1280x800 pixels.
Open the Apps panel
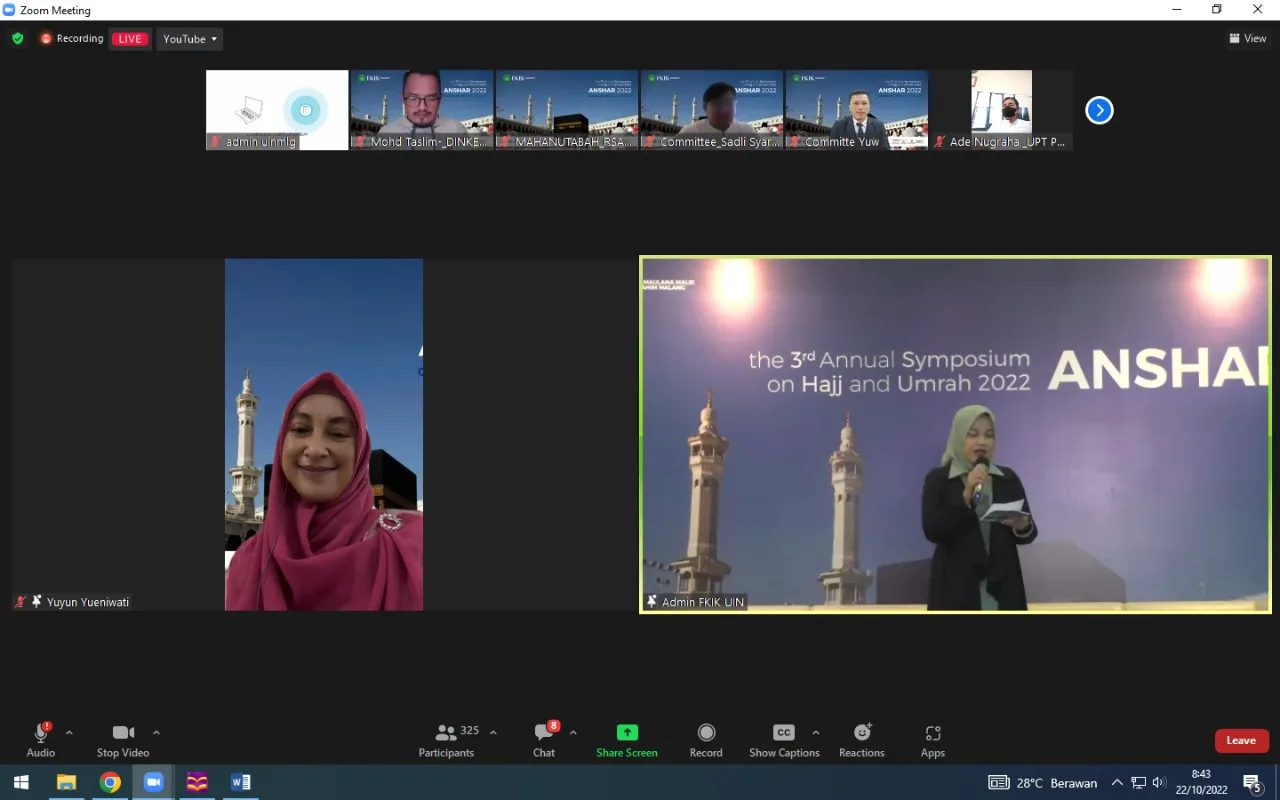click(933, 740)
